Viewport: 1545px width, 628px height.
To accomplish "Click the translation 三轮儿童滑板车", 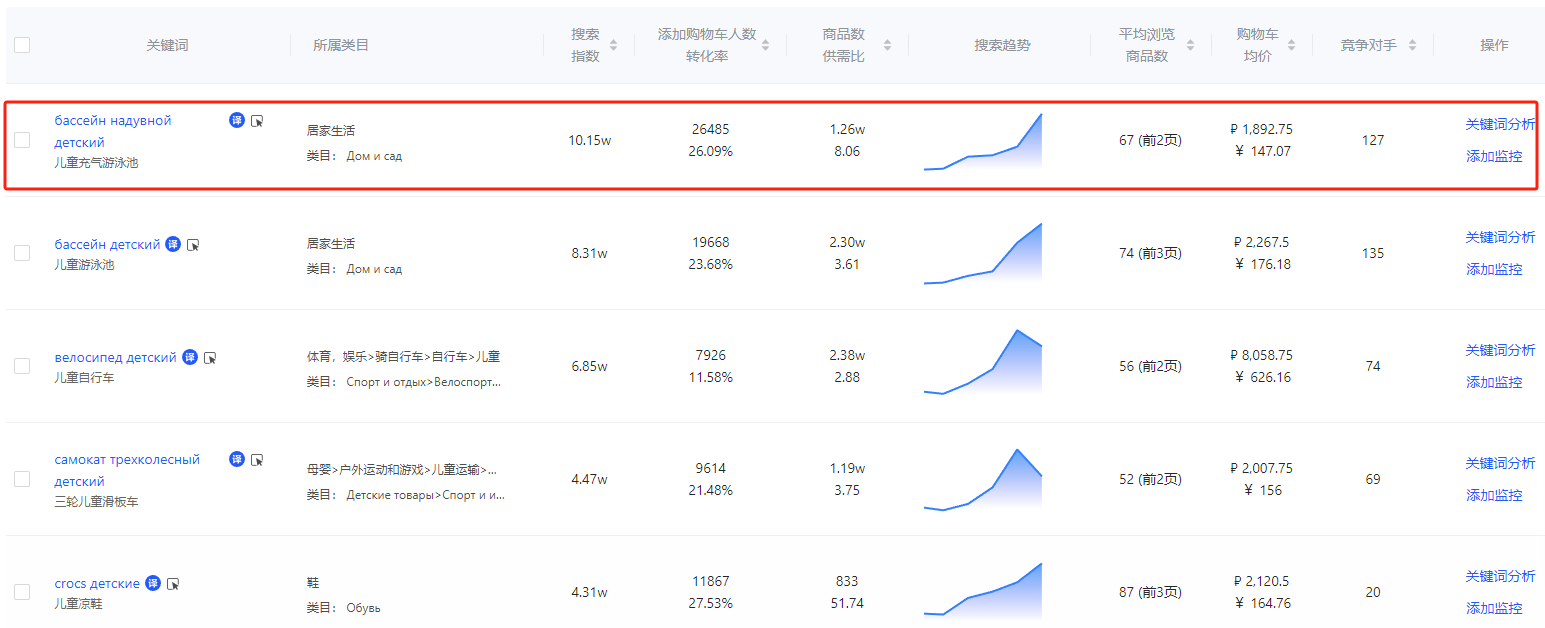I will 96,501.
